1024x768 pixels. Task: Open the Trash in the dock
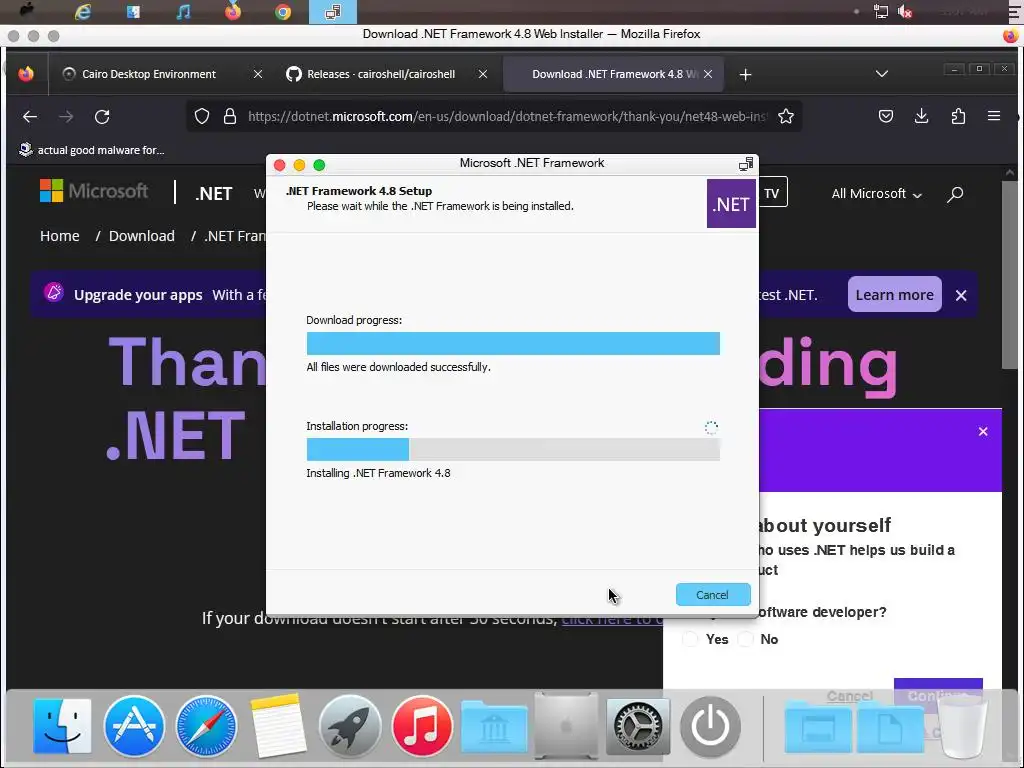click(962, 726)
